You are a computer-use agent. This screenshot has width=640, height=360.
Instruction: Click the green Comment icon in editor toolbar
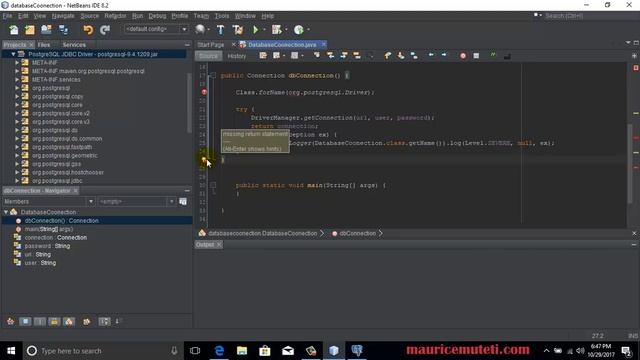point(493,55)
